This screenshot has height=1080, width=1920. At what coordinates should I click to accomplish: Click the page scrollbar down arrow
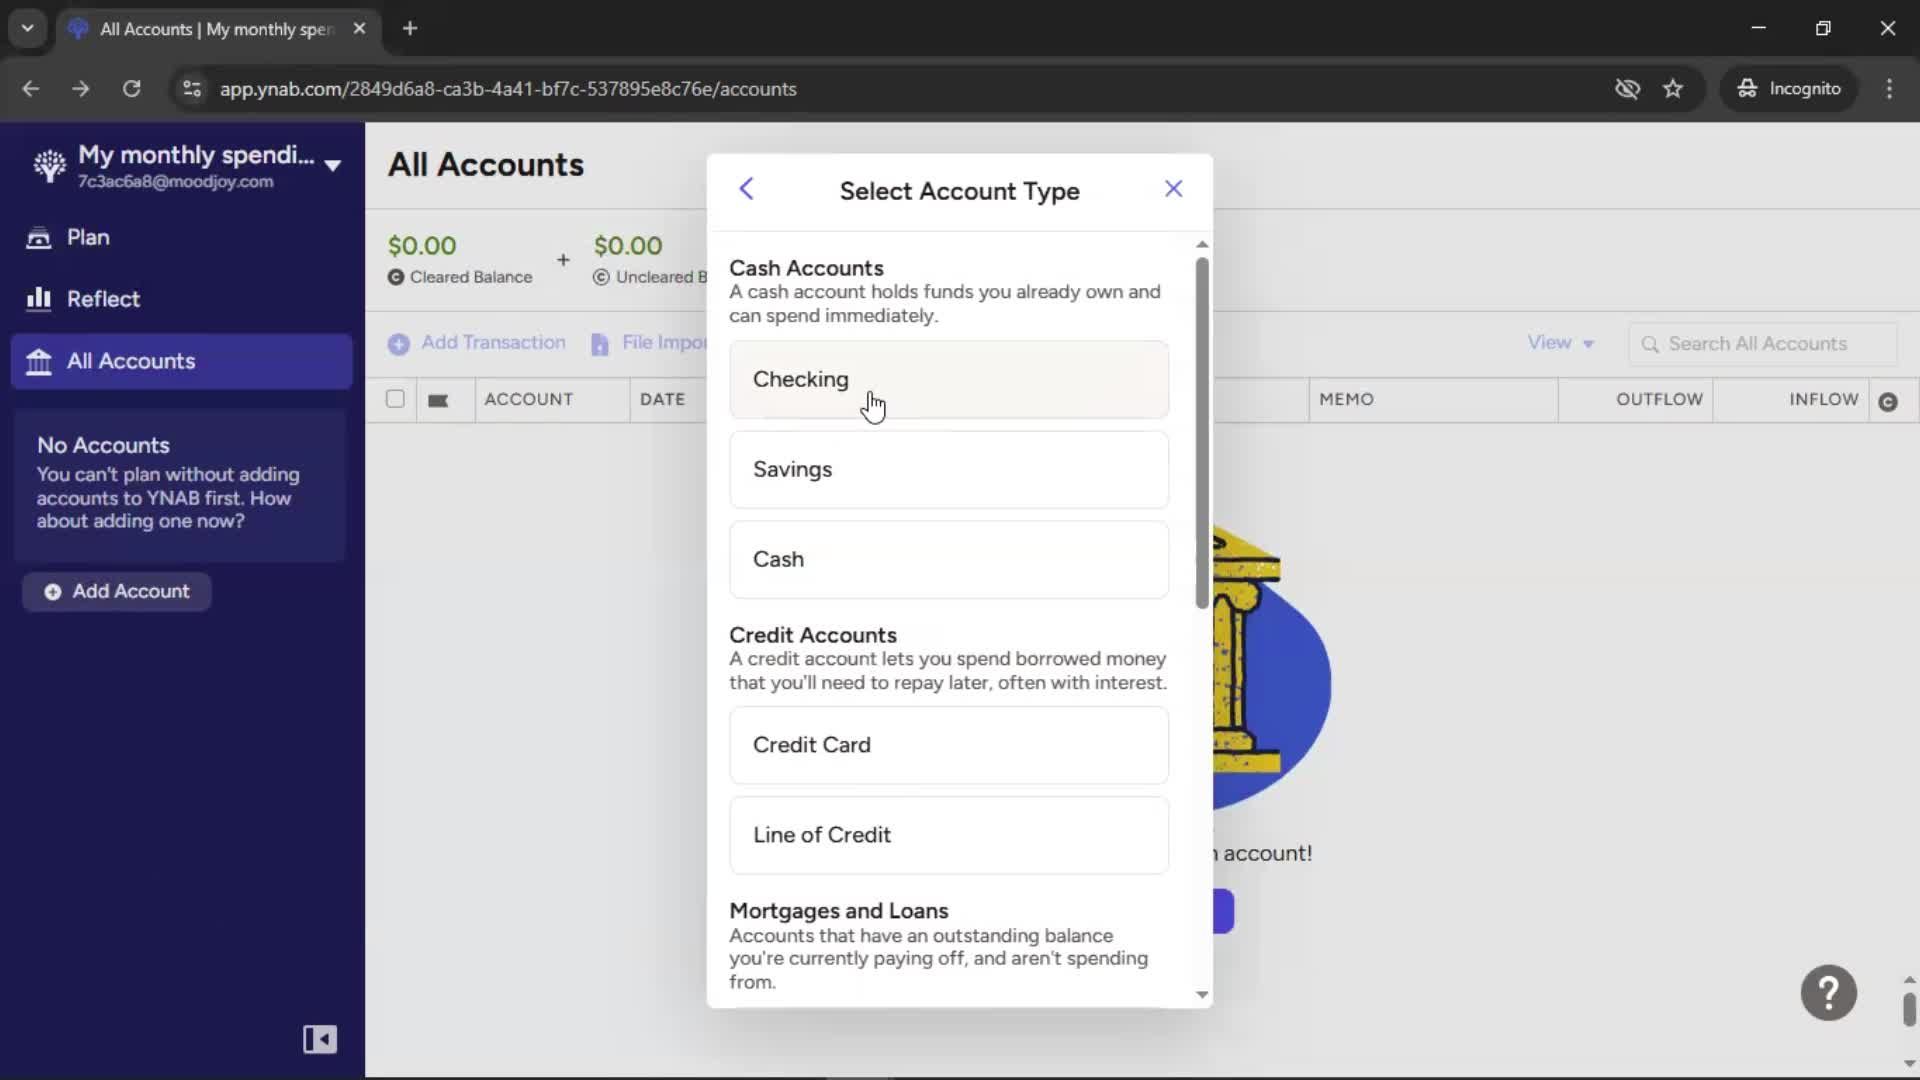(1909, 1063)
